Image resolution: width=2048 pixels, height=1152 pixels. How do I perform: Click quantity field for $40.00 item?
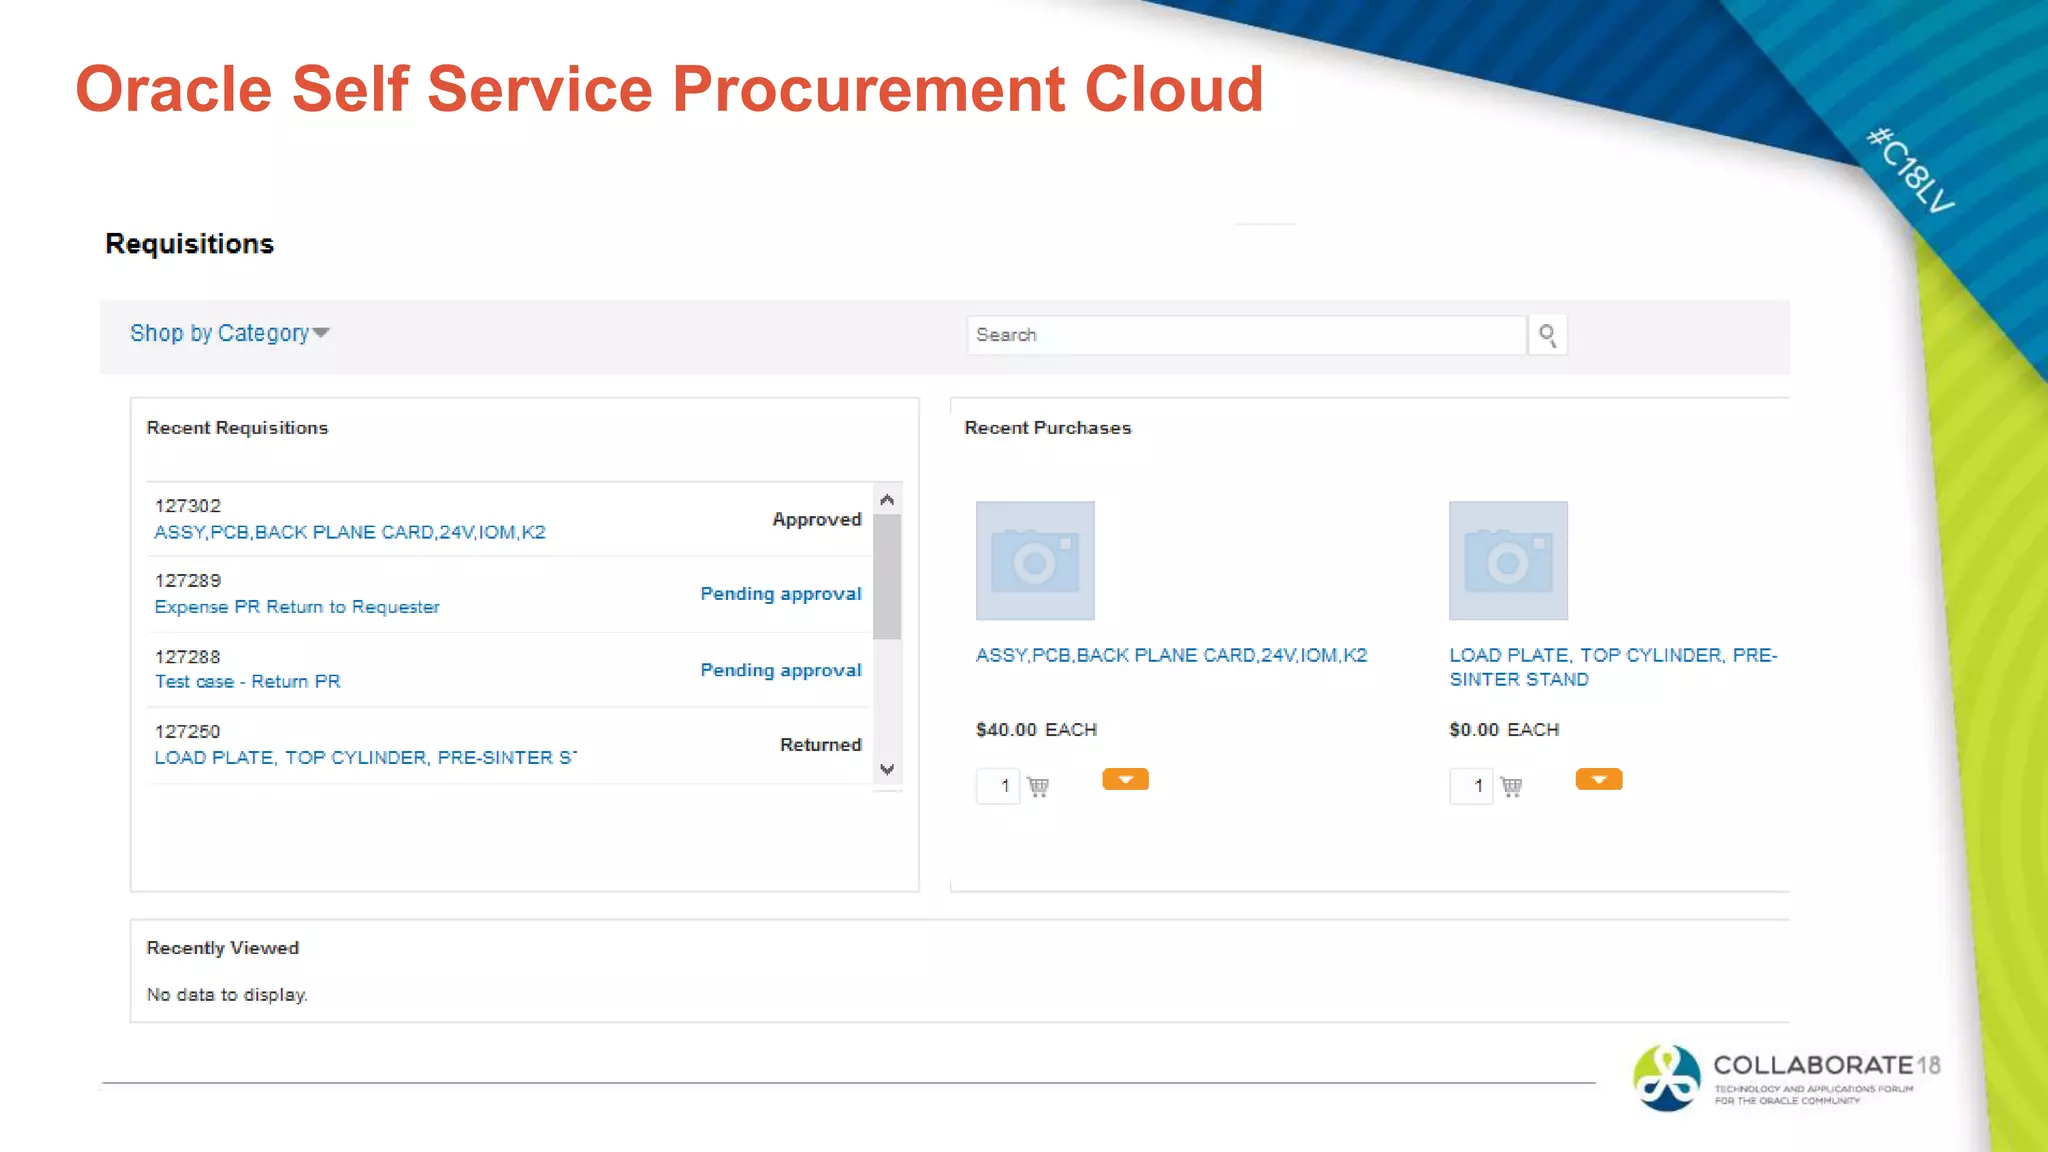998,786
